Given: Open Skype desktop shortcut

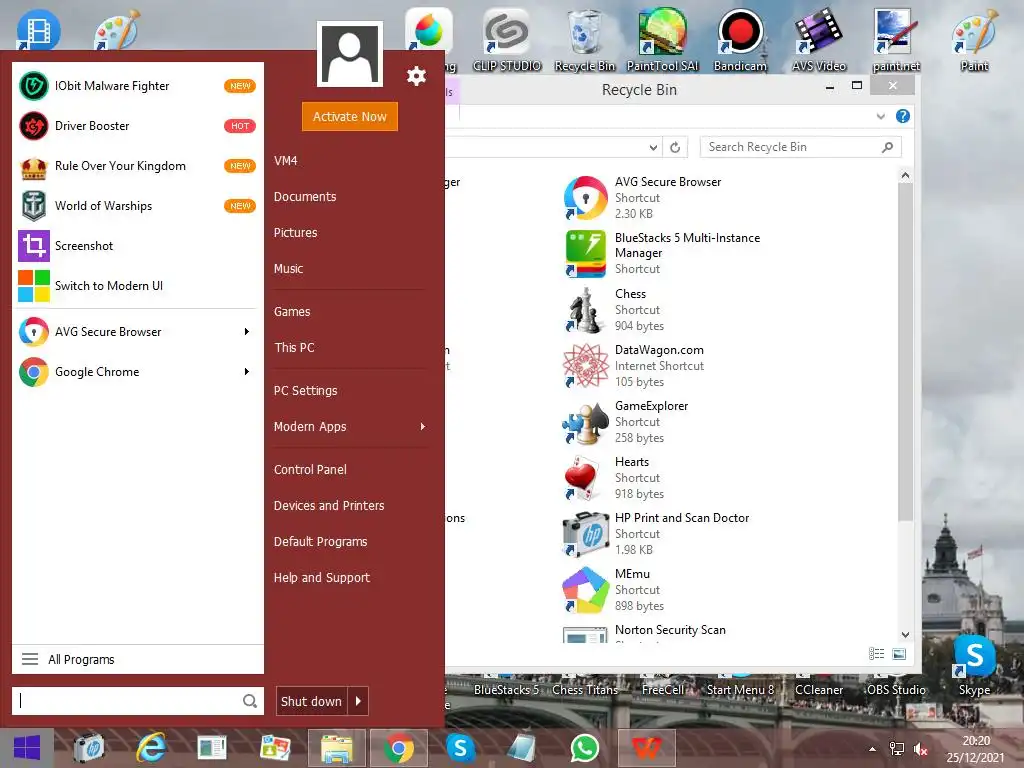Looking at the screenshot, I should [974, 665].
